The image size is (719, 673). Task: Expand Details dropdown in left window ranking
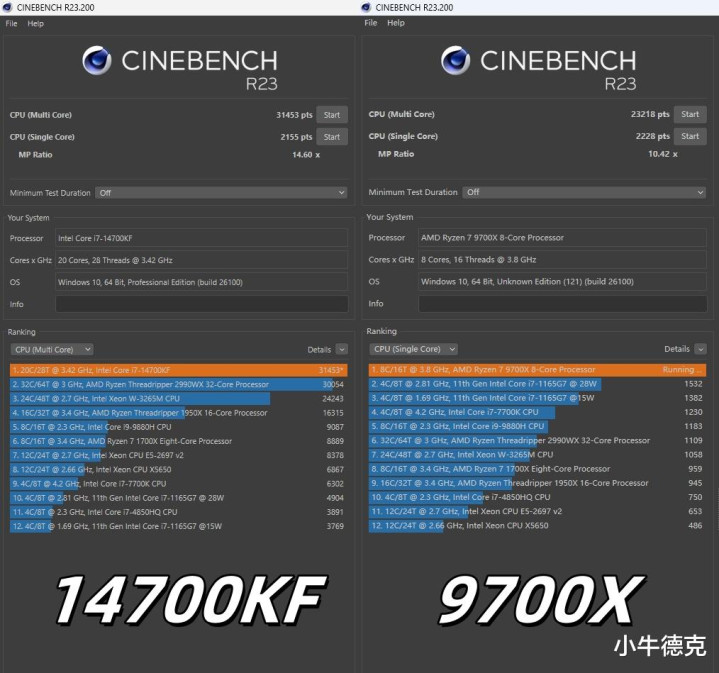pyautogui.click(x=342, y=350)
